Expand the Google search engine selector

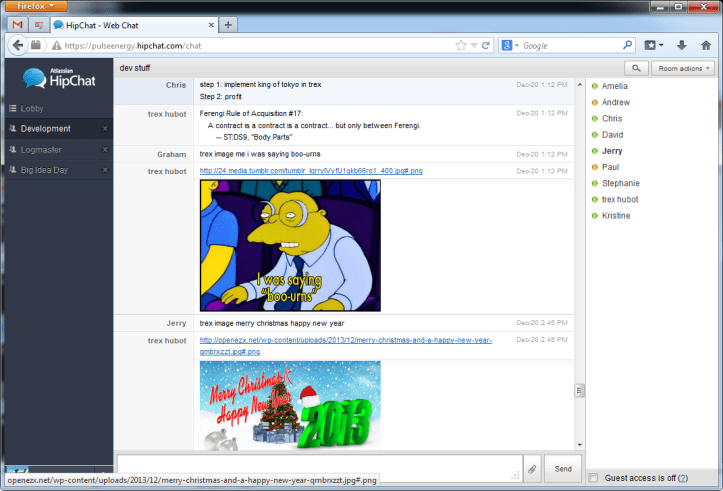(x=510, y=45)
